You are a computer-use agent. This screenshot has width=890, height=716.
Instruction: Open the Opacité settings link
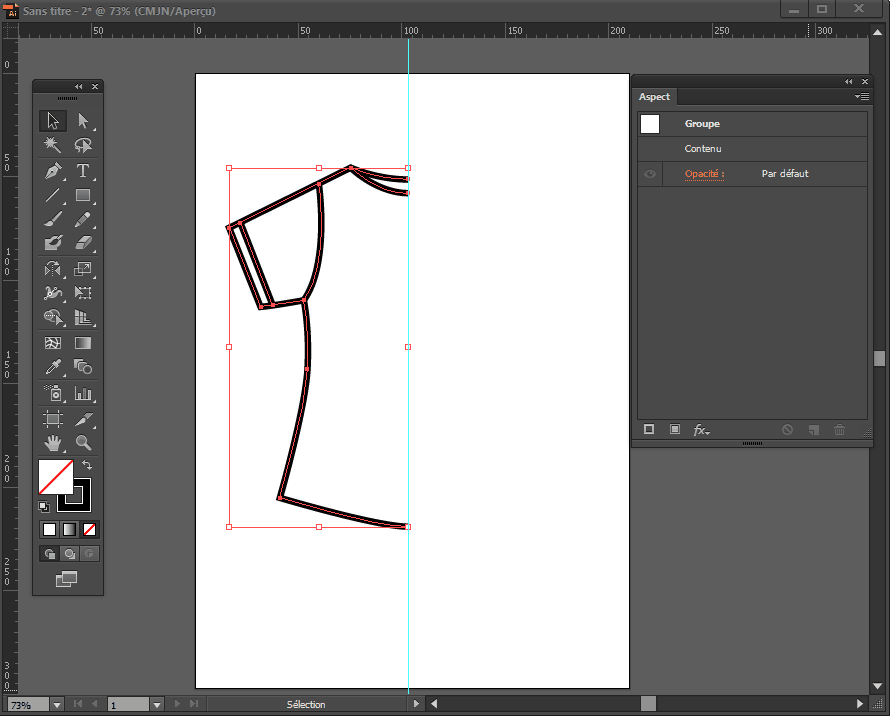(x=704, y=174)
